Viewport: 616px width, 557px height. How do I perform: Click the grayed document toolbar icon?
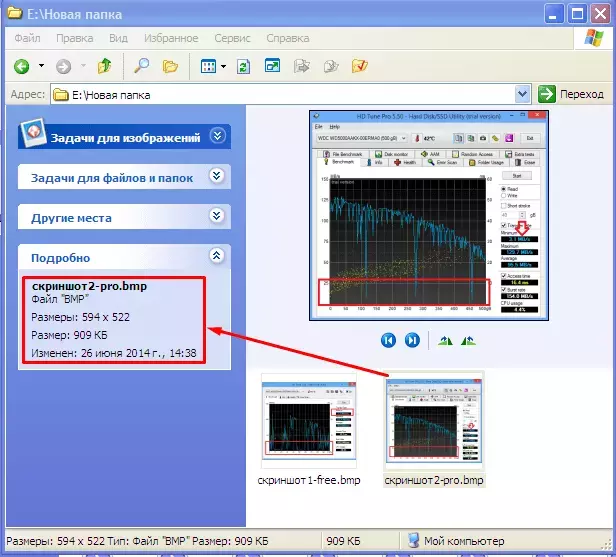(x=331, y=66)
